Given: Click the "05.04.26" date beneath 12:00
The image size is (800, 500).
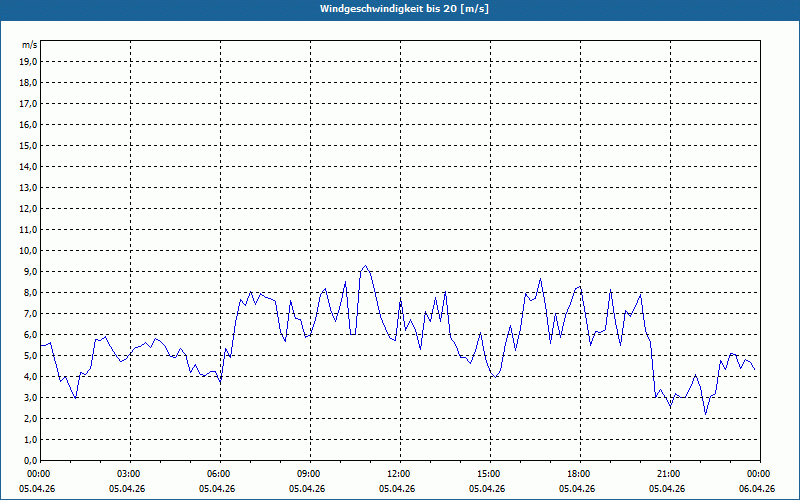Looking at the screenshot, I should (397, 489).
